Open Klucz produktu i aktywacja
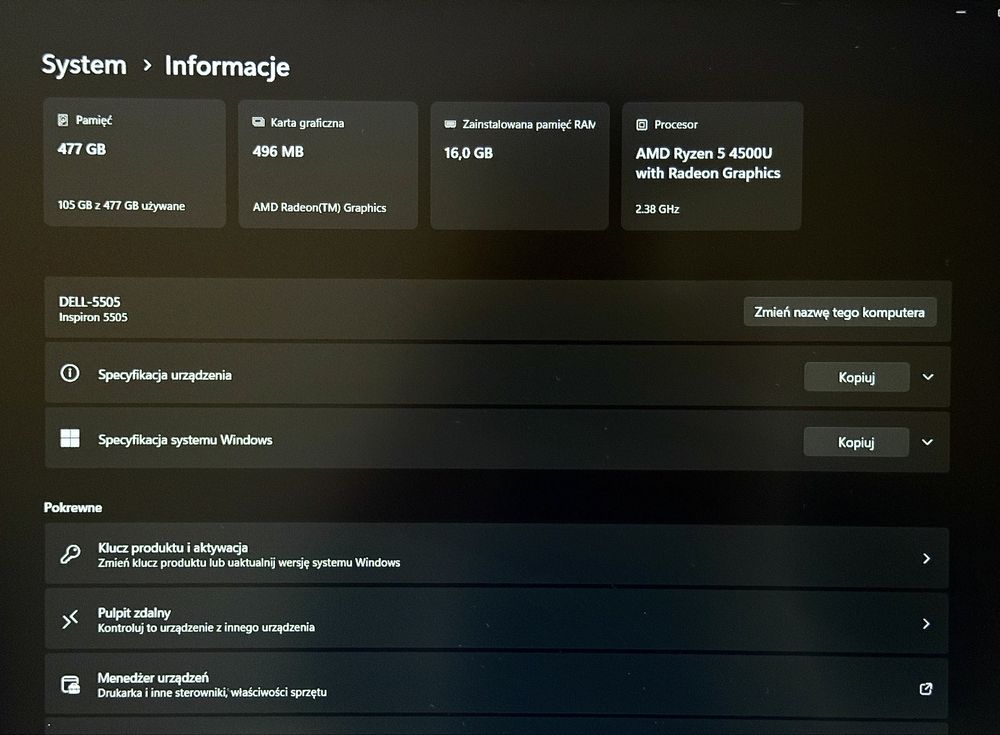 tap(496, 556)
